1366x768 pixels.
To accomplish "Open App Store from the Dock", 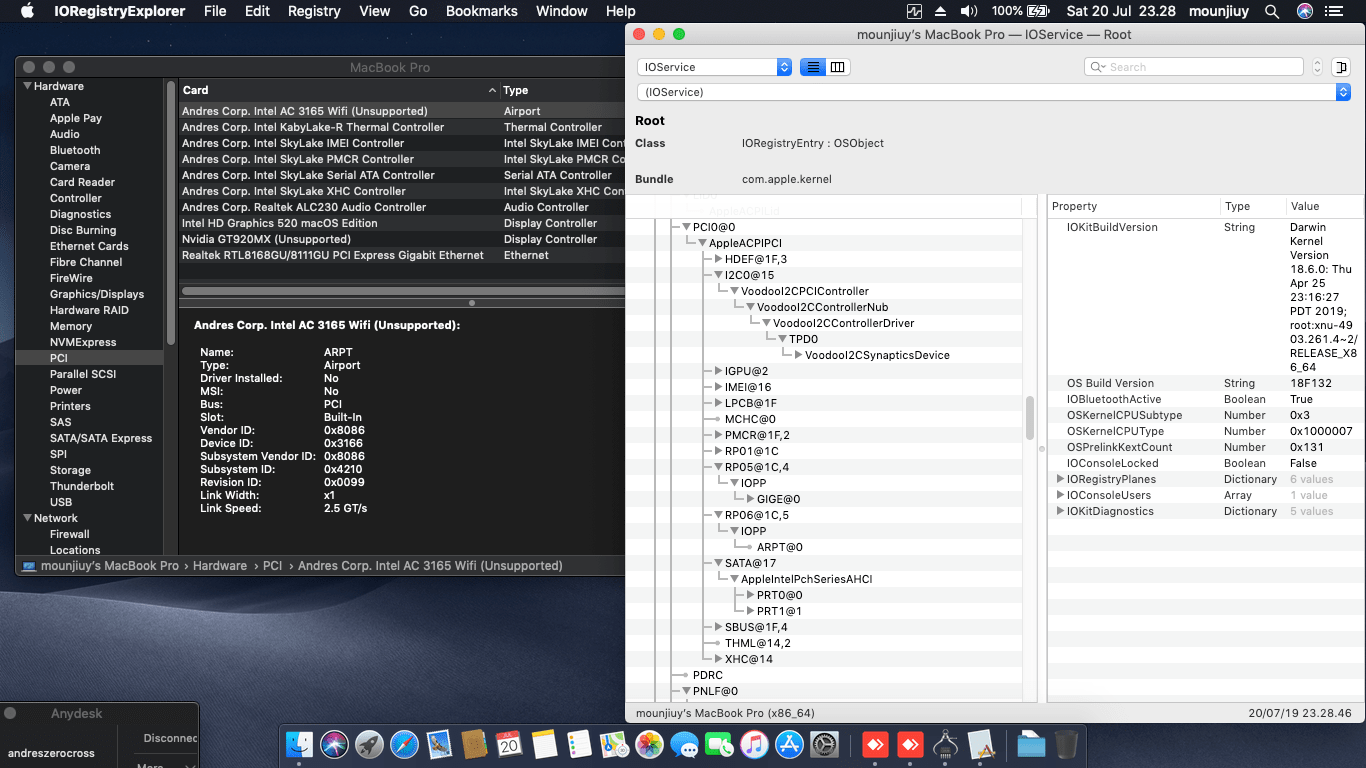I will point(789,744).
